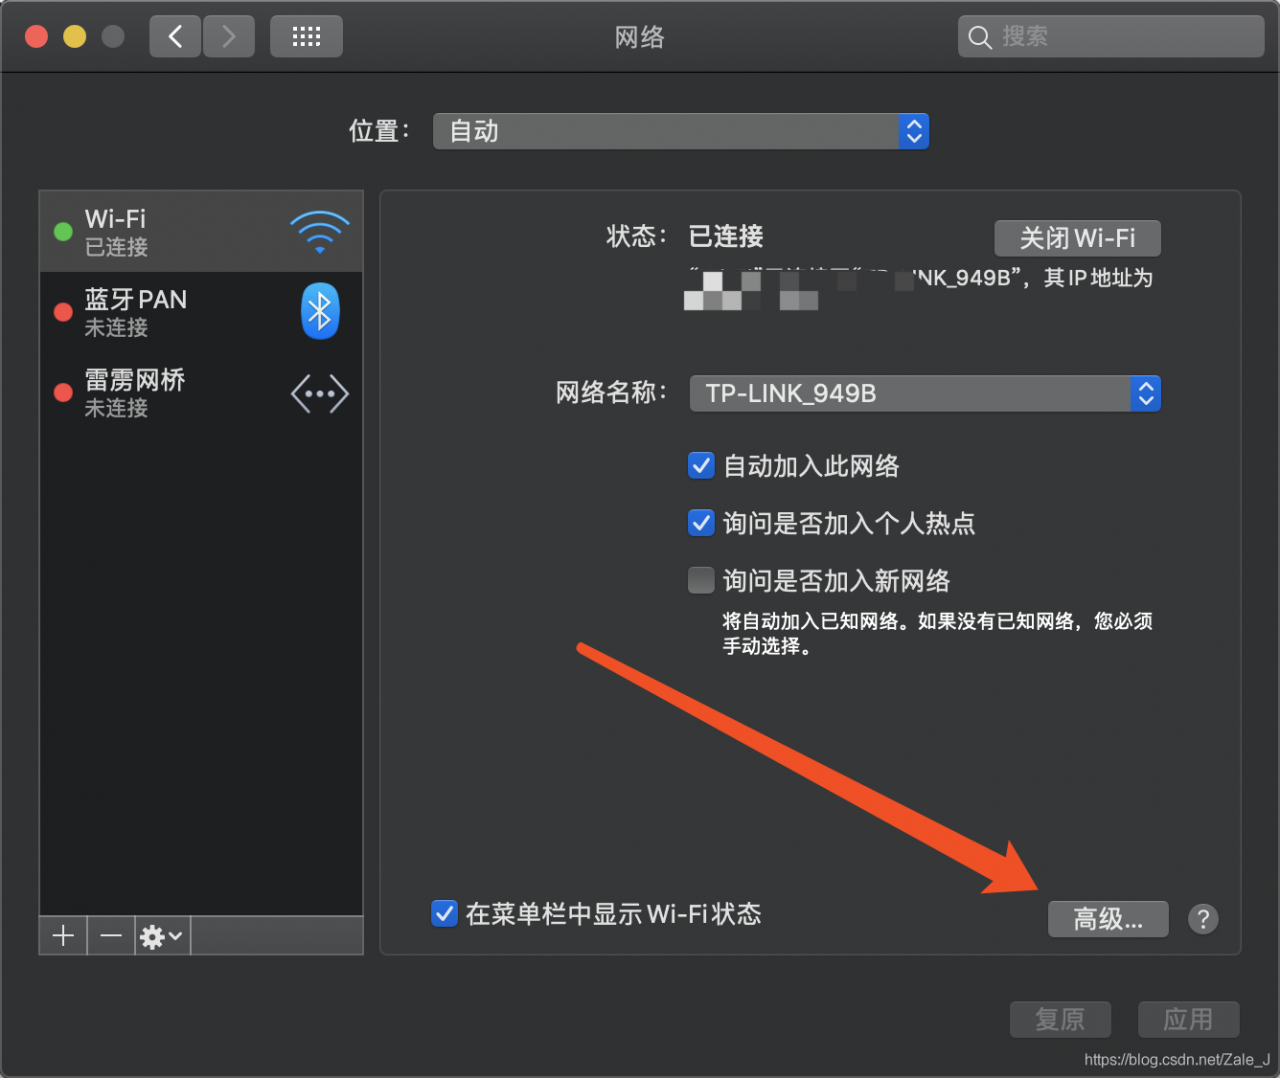Click the Thunderbolt bridge icon beside 雷雳网桥
This screenshot has width=1280, height=1078.
319,393
